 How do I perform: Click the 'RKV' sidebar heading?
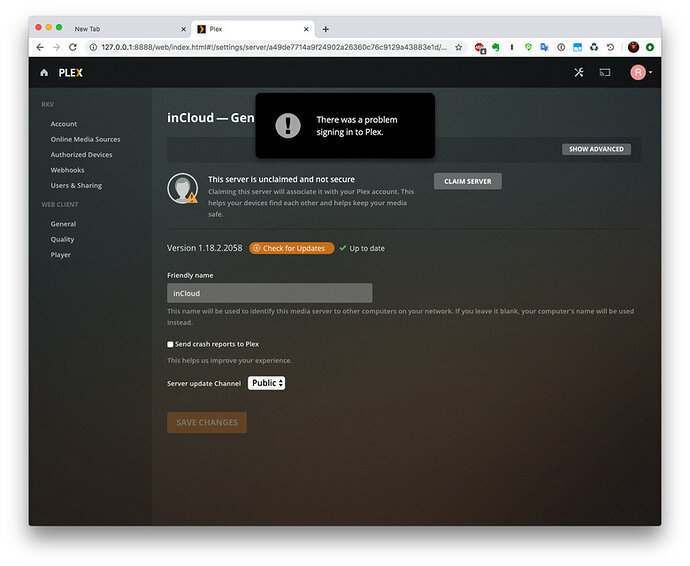click(48, 105)
